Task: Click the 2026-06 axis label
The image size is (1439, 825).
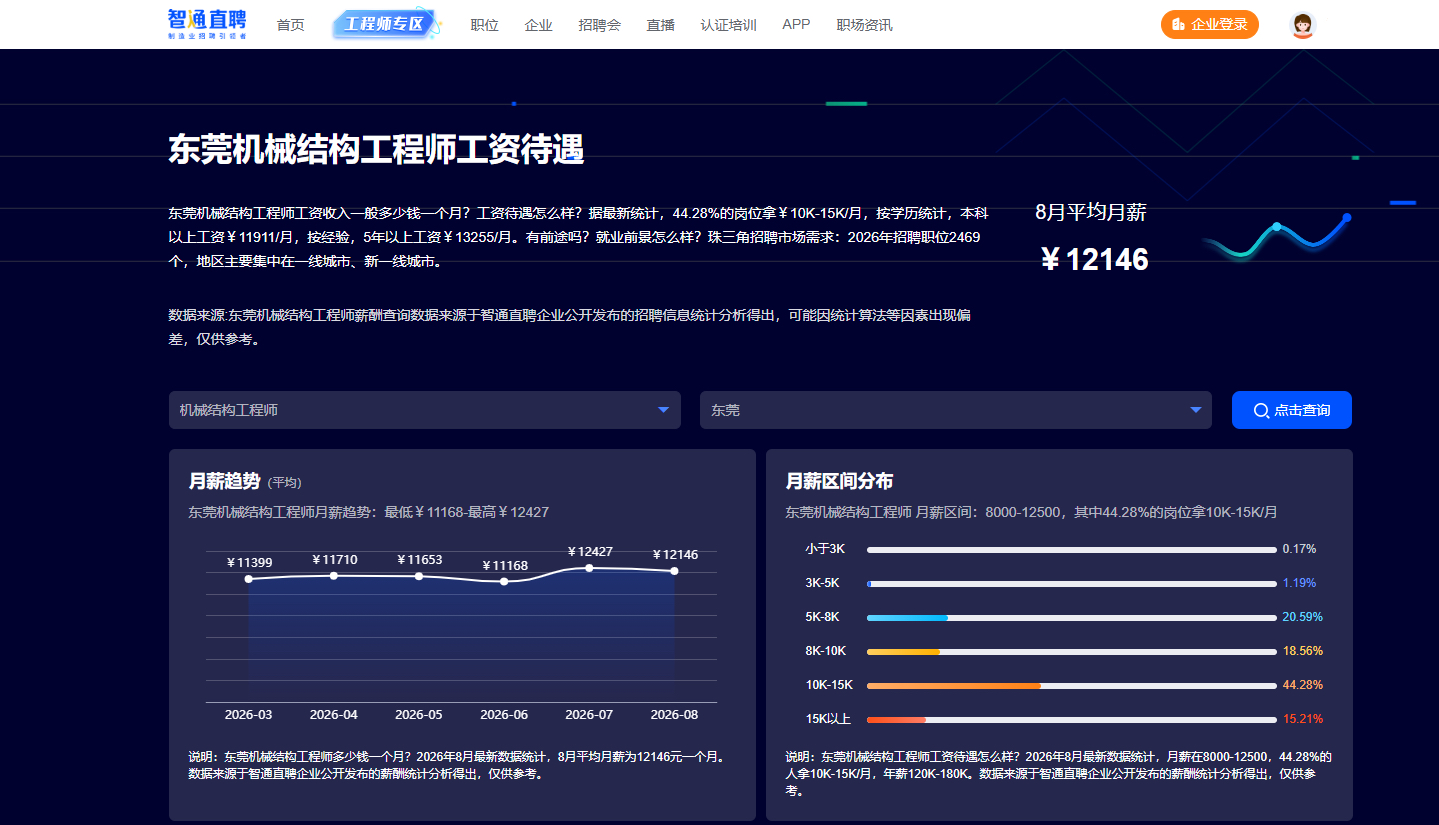Action: tap(504, 715)
